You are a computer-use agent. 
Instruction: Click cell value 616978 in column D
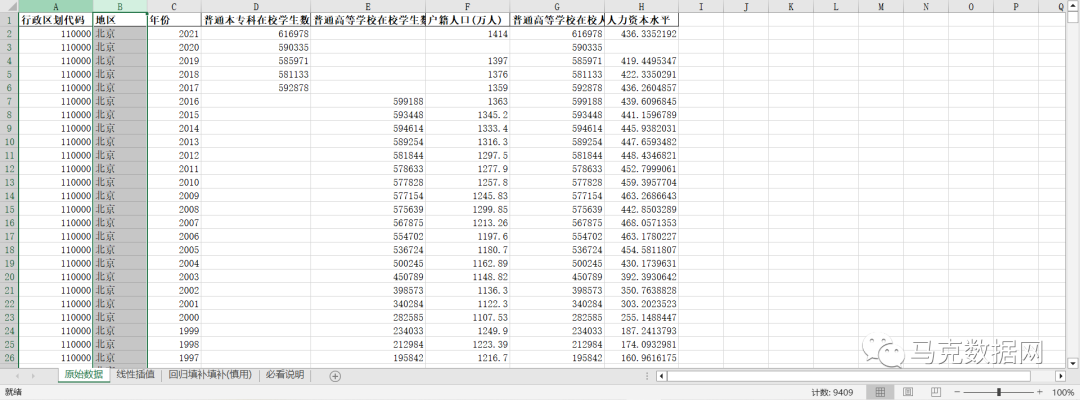coord(256,34)
